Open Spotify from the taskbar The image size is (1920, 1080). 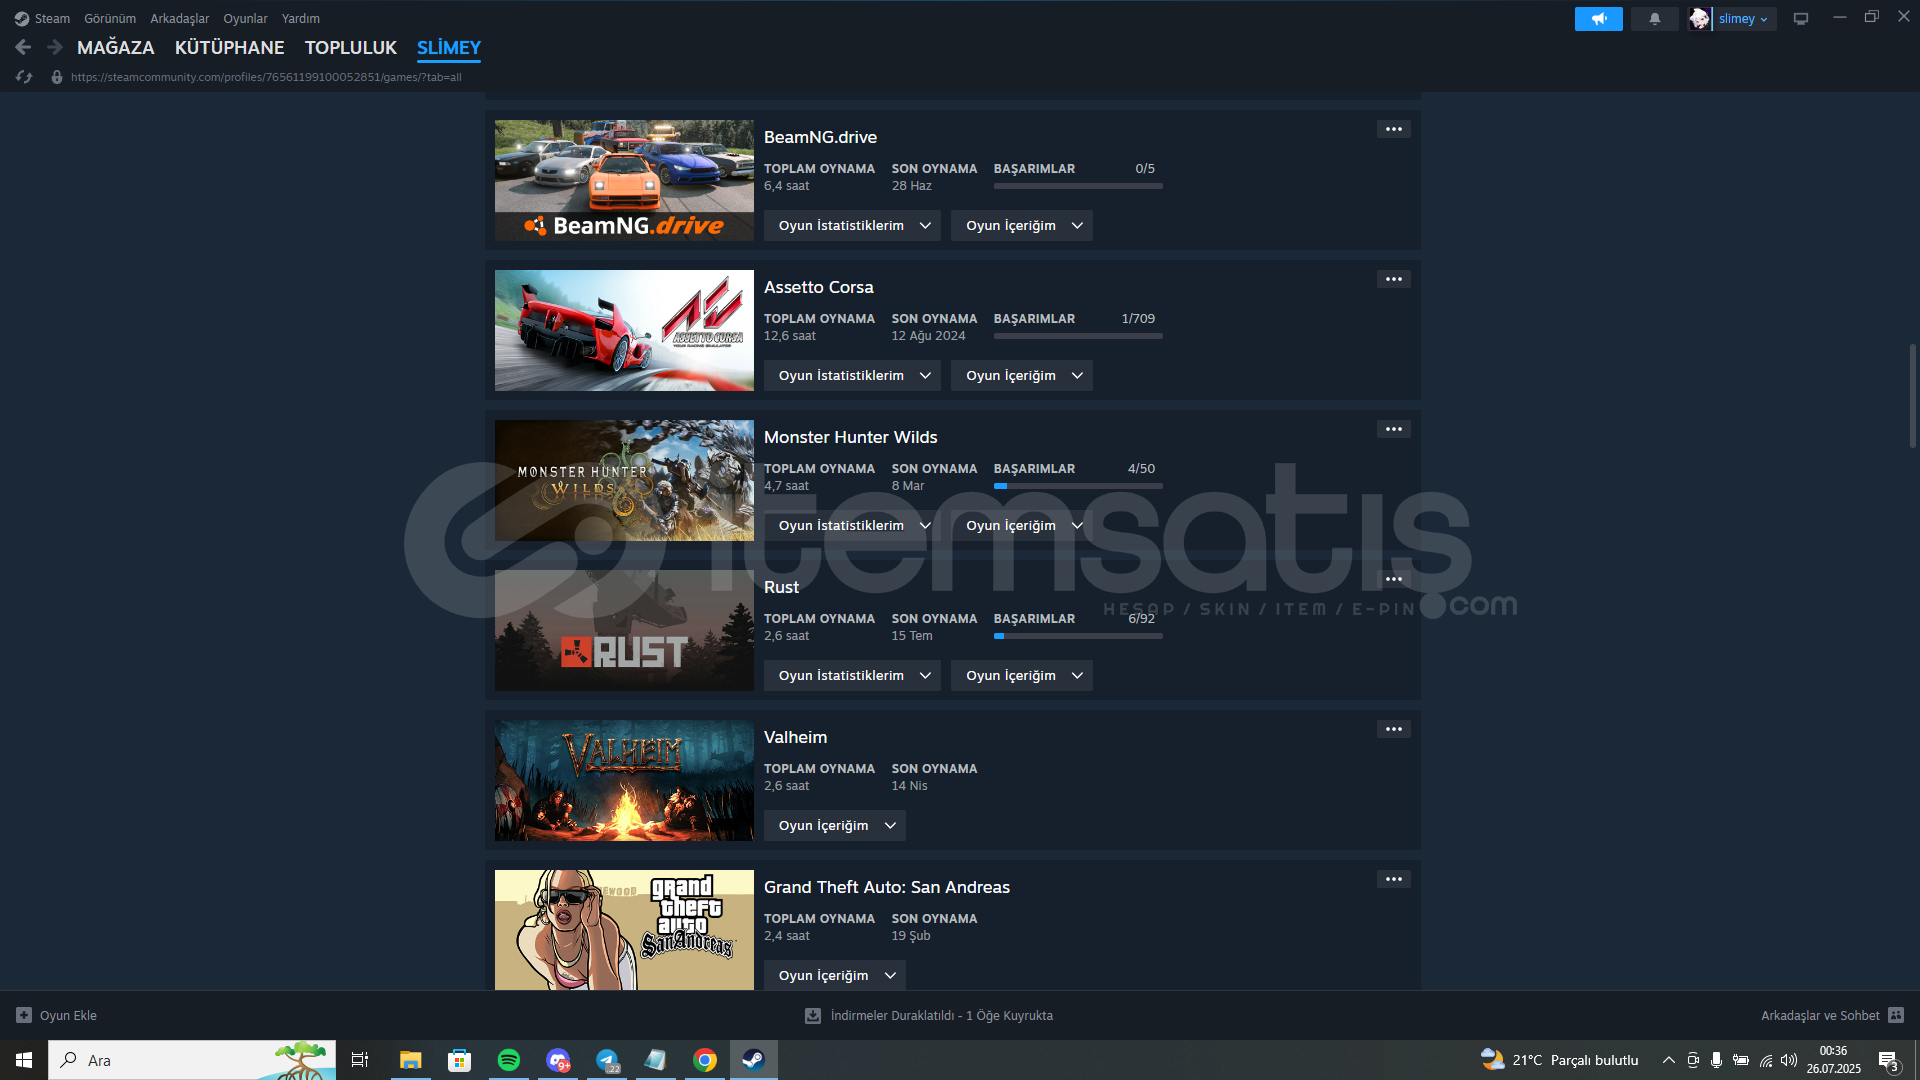pos(508,1060)
